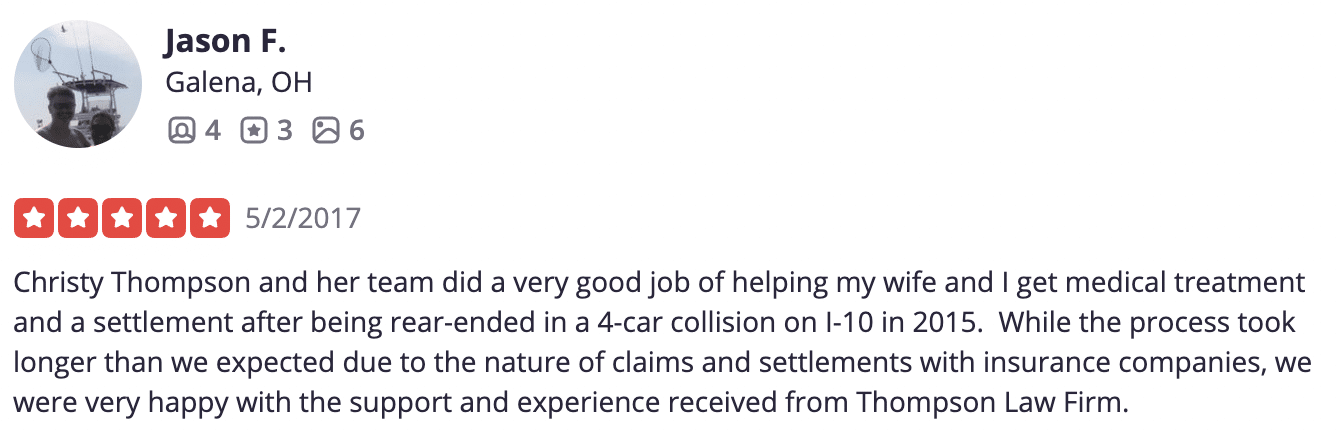Click the reviews star icon beside number 3
Screen dimensions: 1340x442
coord(254,130)
